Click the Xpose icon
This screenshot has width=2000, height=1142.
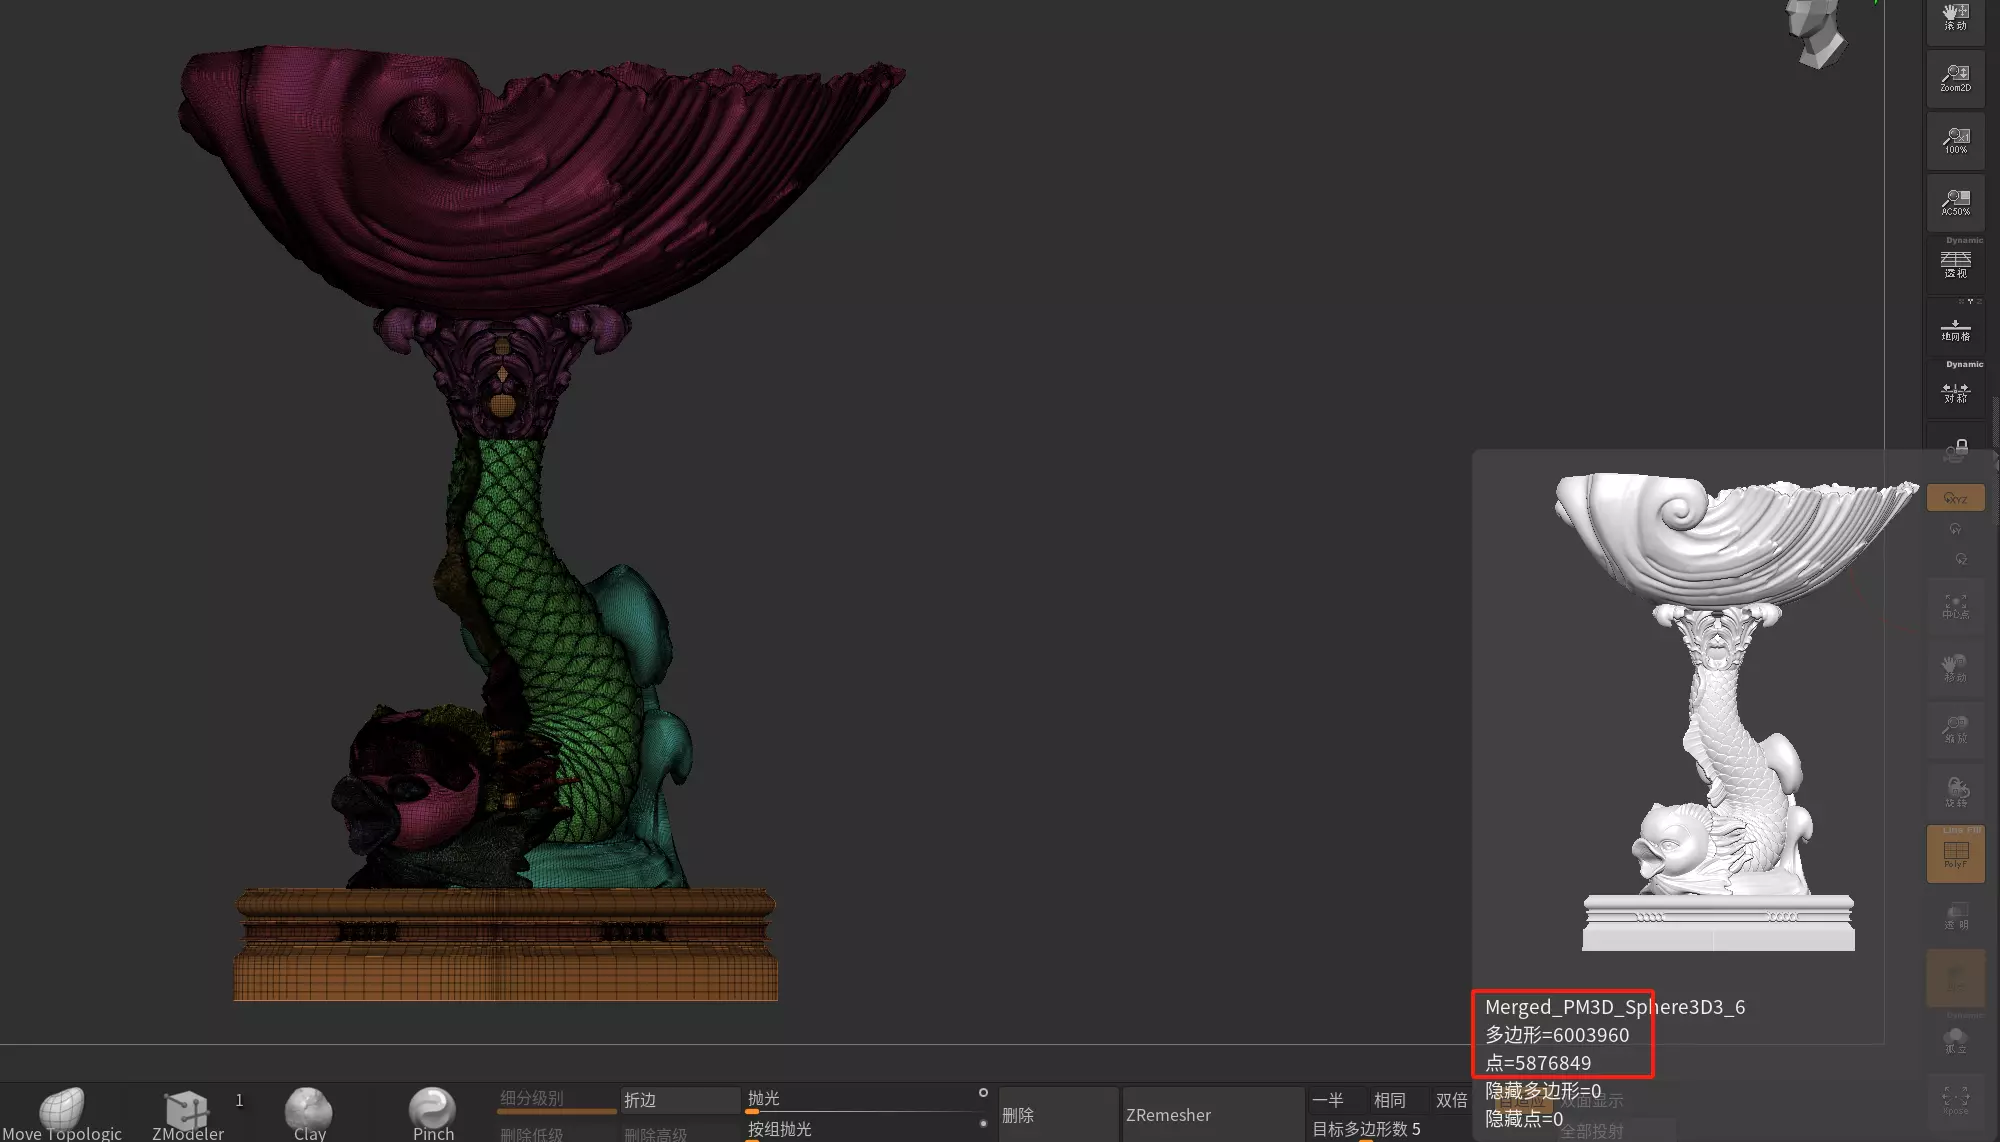click(1955, 1102)
